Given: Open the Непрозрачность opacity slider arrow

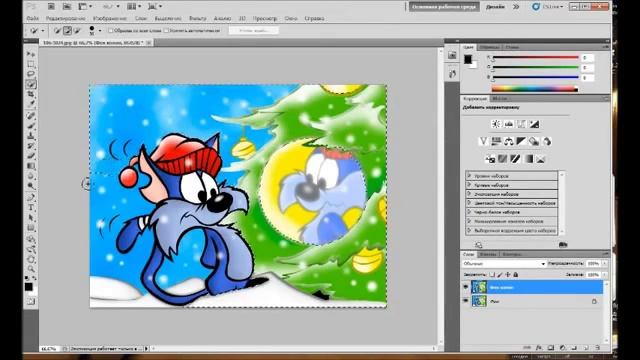Looking at the screenshot, I should 604,264.
